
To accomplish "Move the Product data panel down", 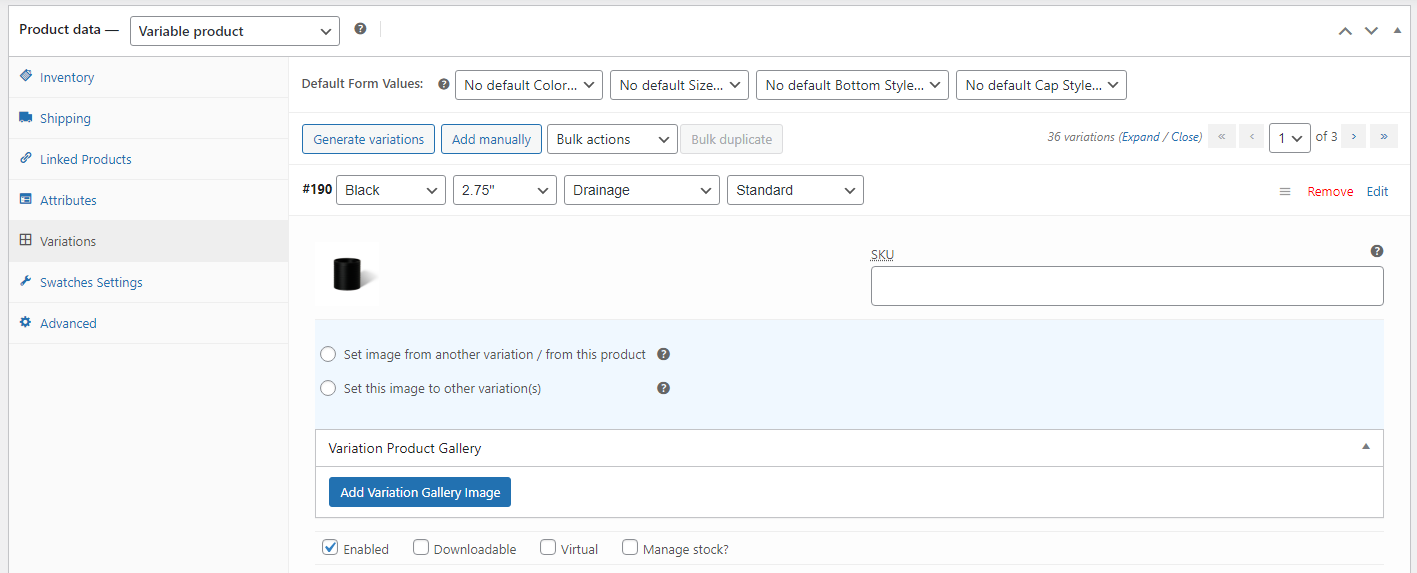I will click(1372, 31).
